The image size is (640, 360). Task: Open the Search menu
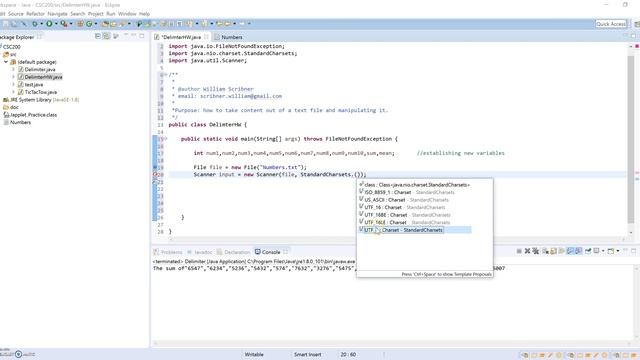[x=78, y=14]
